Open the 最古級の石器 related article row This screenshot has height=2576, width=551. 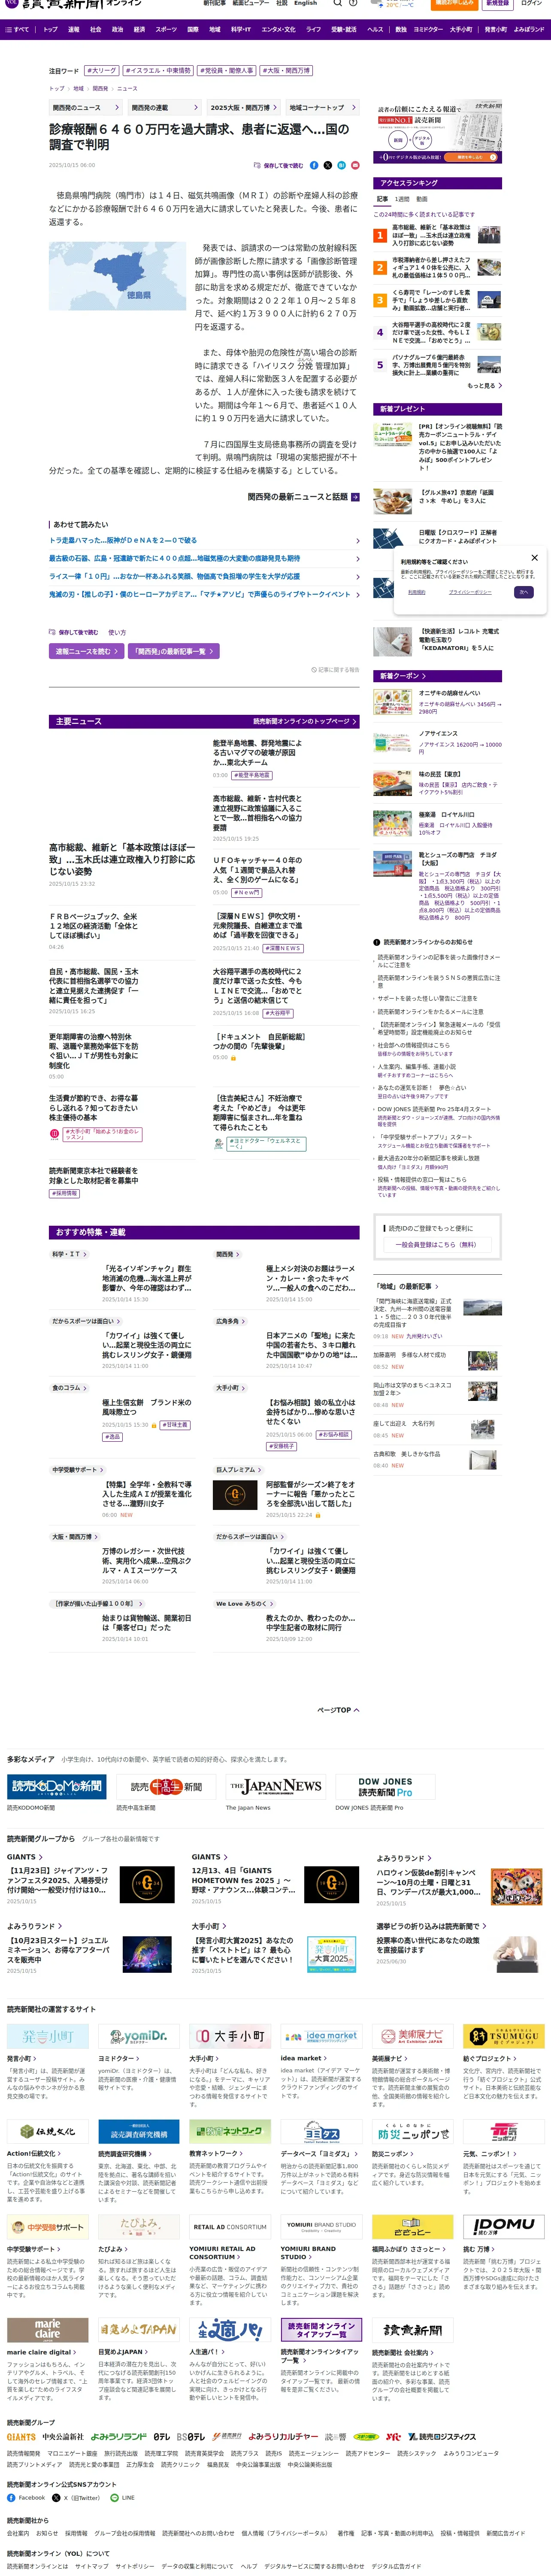[204, 558]
